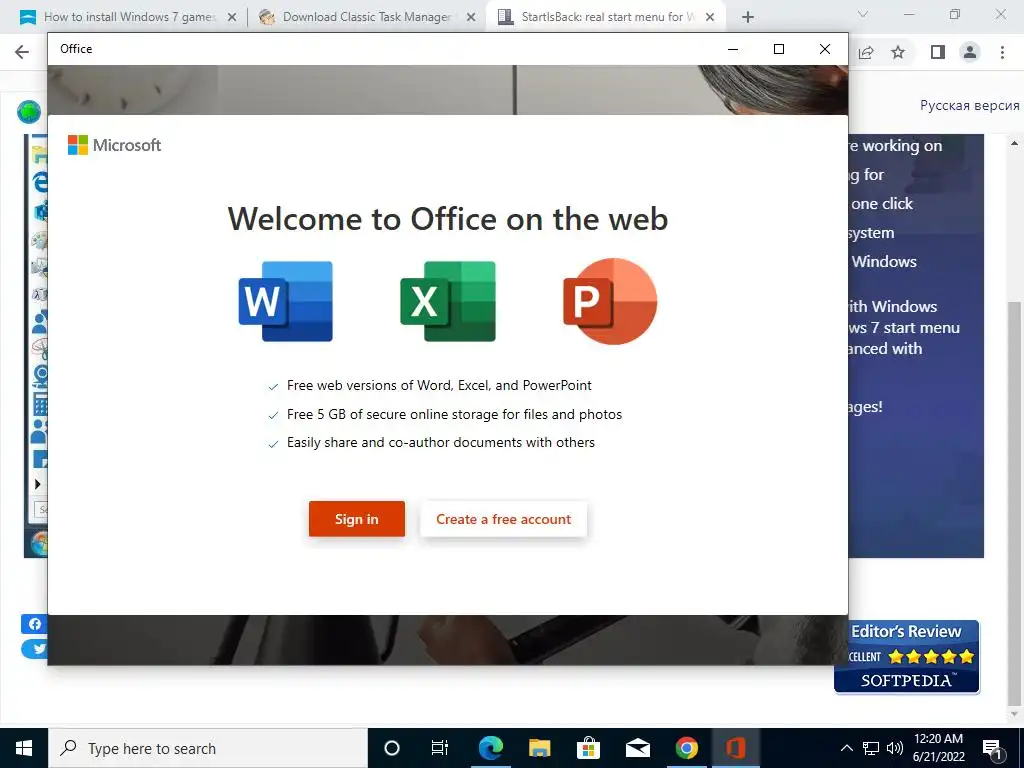The width and height of the screenshot is (1024, 768).
Task: Click Create a free account
Action: pos(504,519)
